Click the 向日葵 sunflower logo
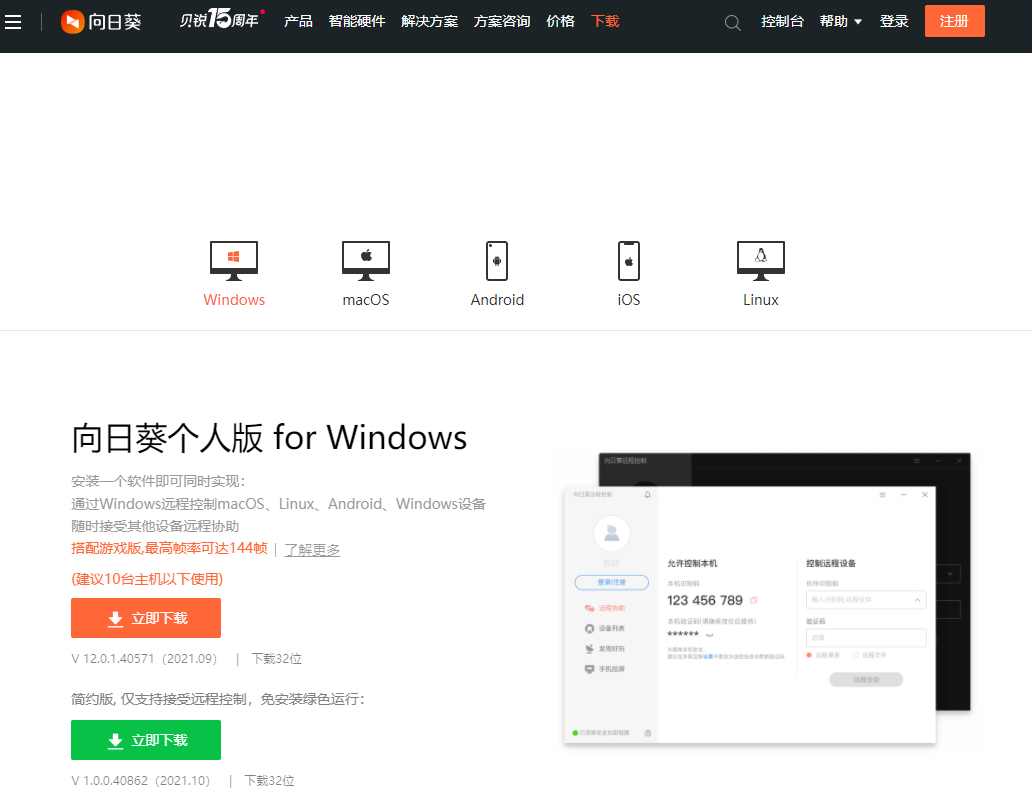 (x=101, y=22)
